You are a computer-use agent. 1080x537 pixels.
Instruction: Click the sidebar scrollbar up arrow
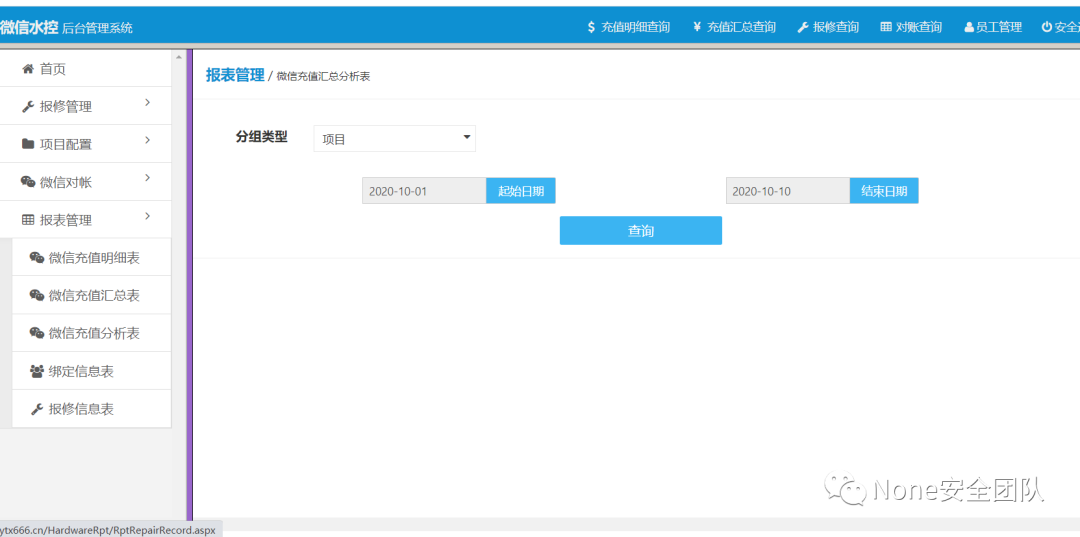click(x=179, y=56)
